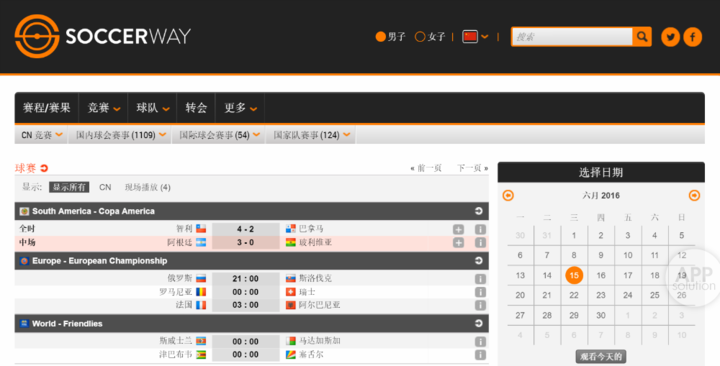
Task: Open the Facebook icon link
Action: (692, 37)
